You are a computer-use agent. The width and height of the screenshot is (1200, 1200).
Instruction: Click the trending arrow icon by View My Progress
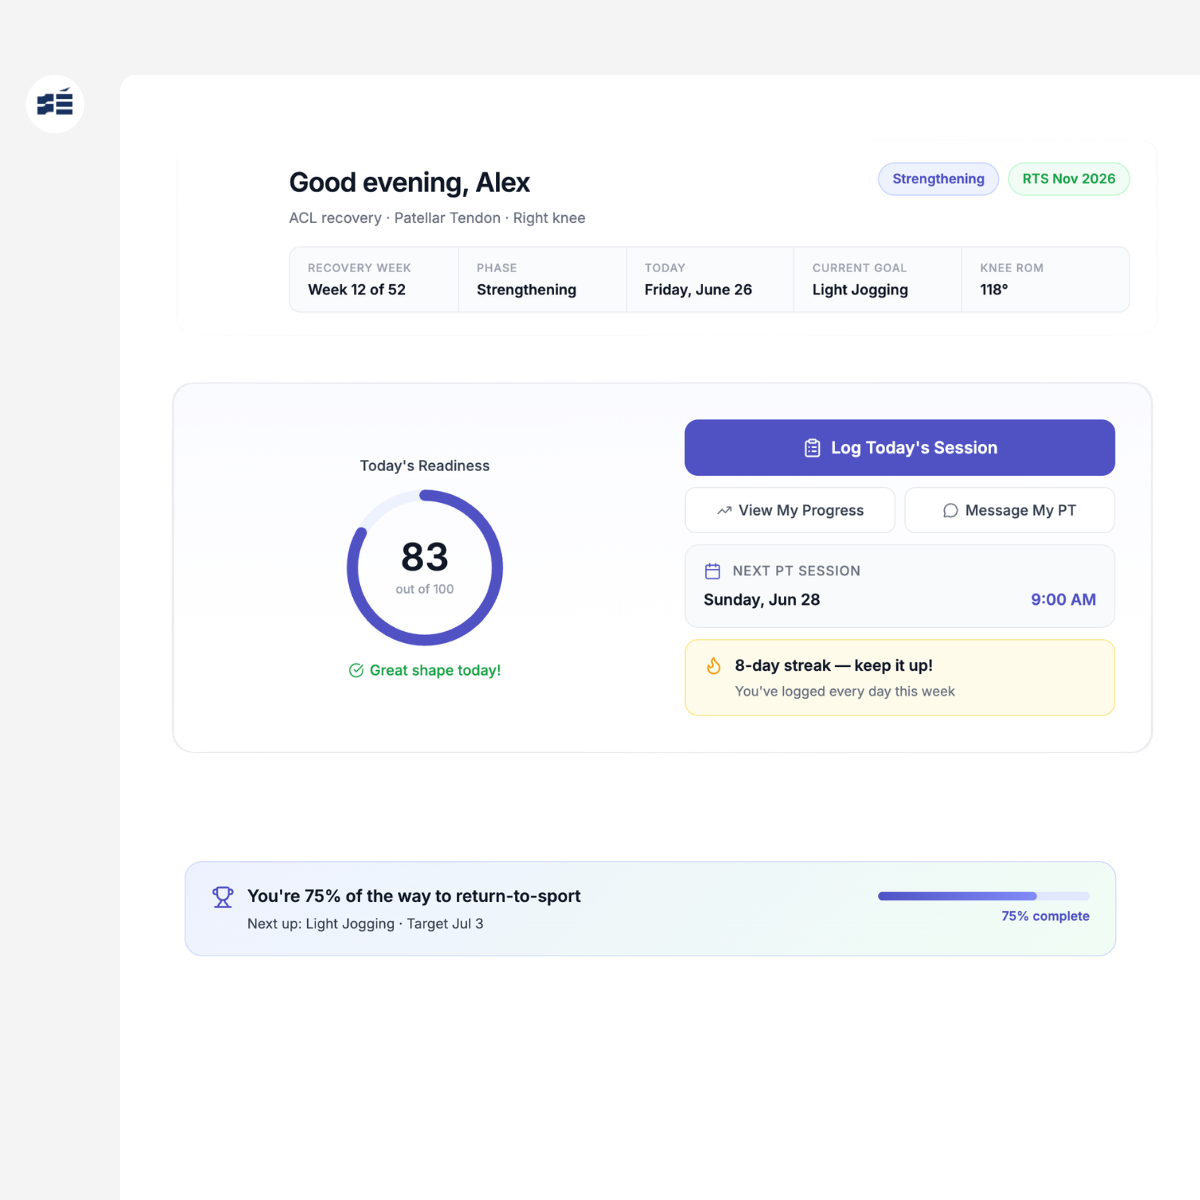tap(724, 510)
